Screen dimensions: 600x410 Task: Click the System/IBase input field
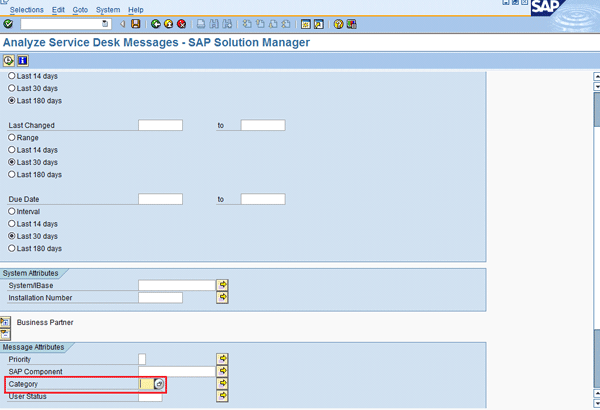tap(177, 285)
